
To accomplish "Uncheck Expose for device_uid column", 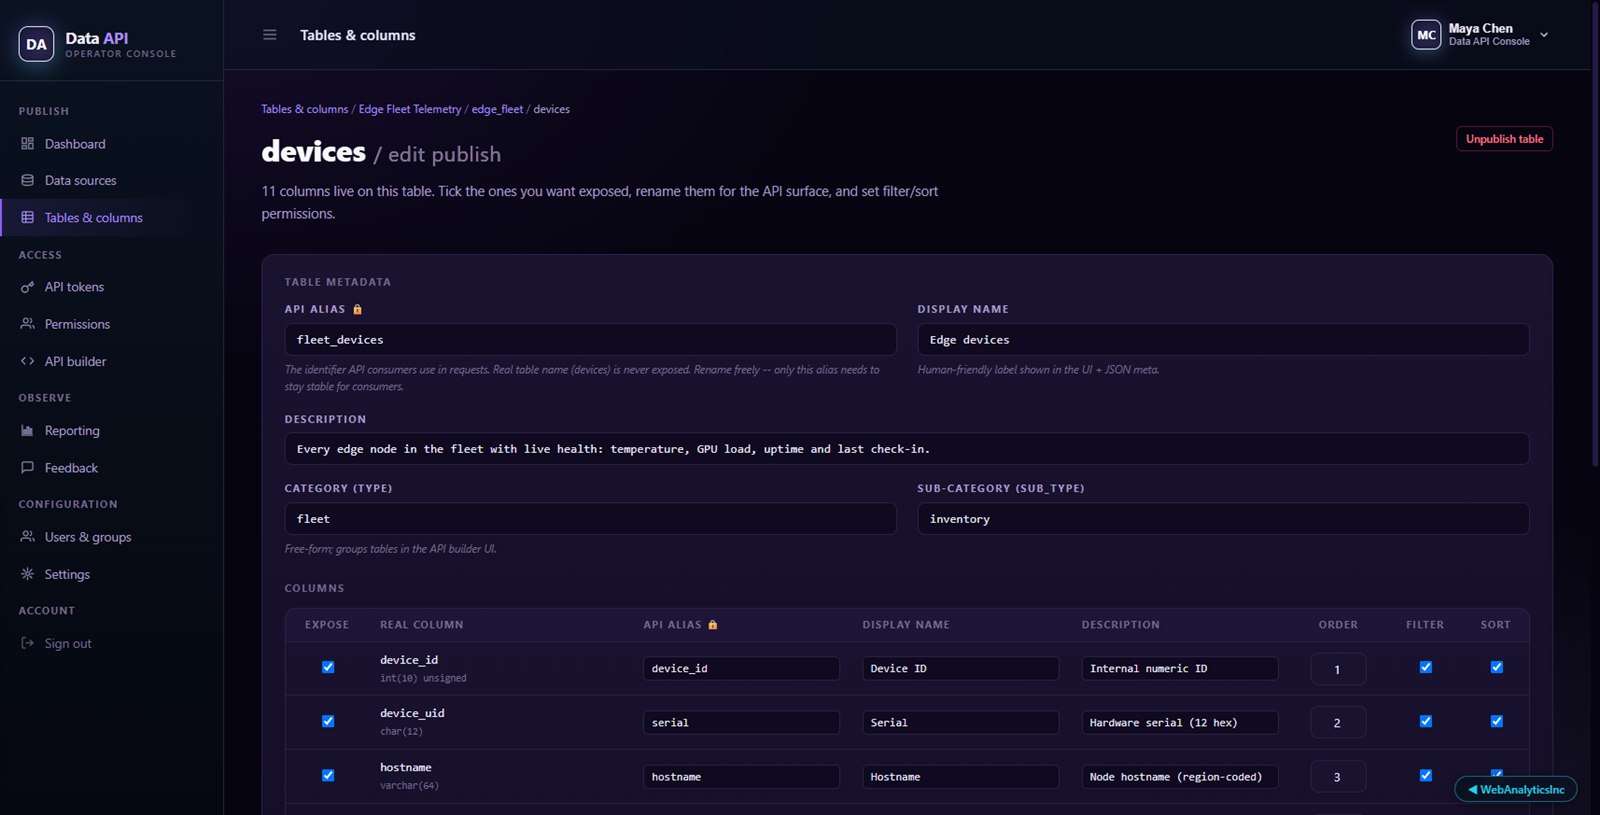I will (x=328, y=721).
